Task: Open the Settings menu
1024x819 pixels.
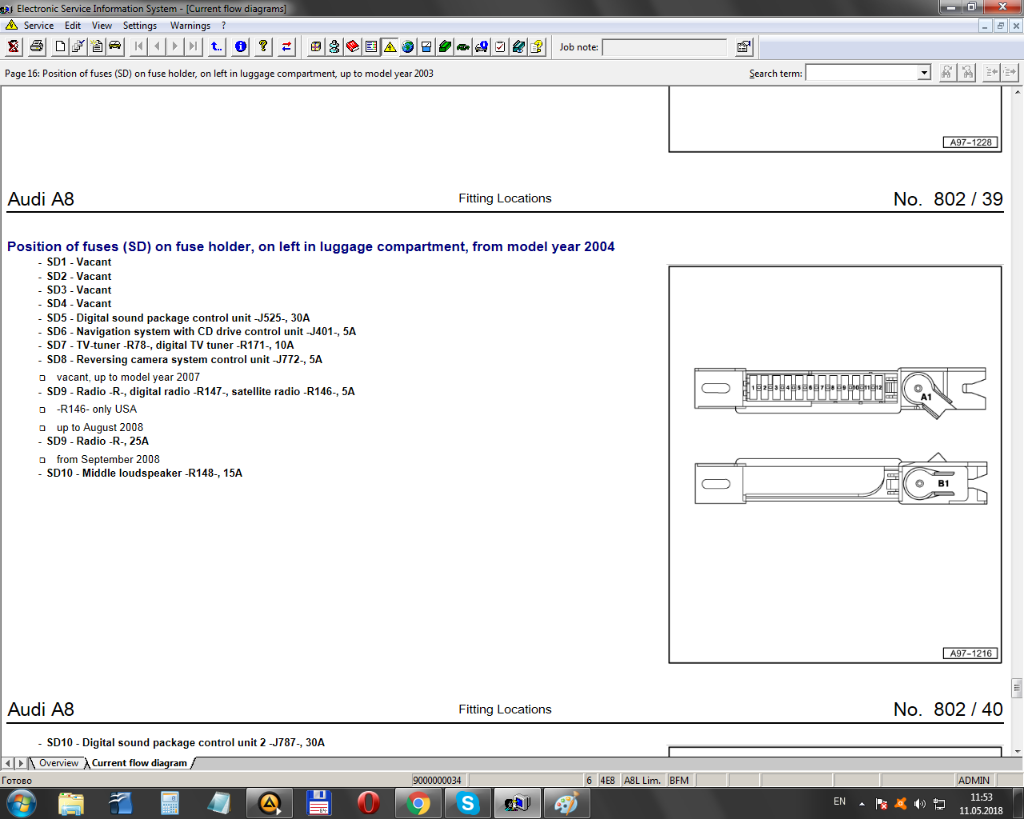Action: (140, 25)
